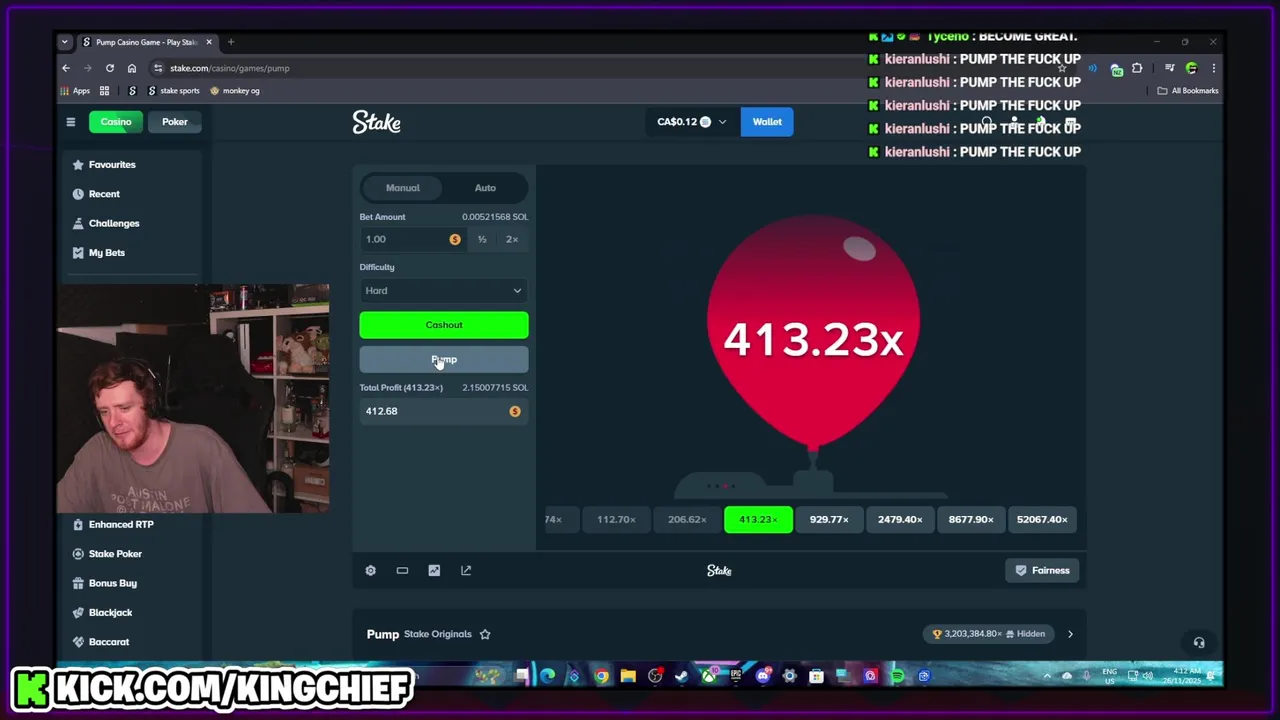Click the 929.77× multiplier chip

[829, 519]
